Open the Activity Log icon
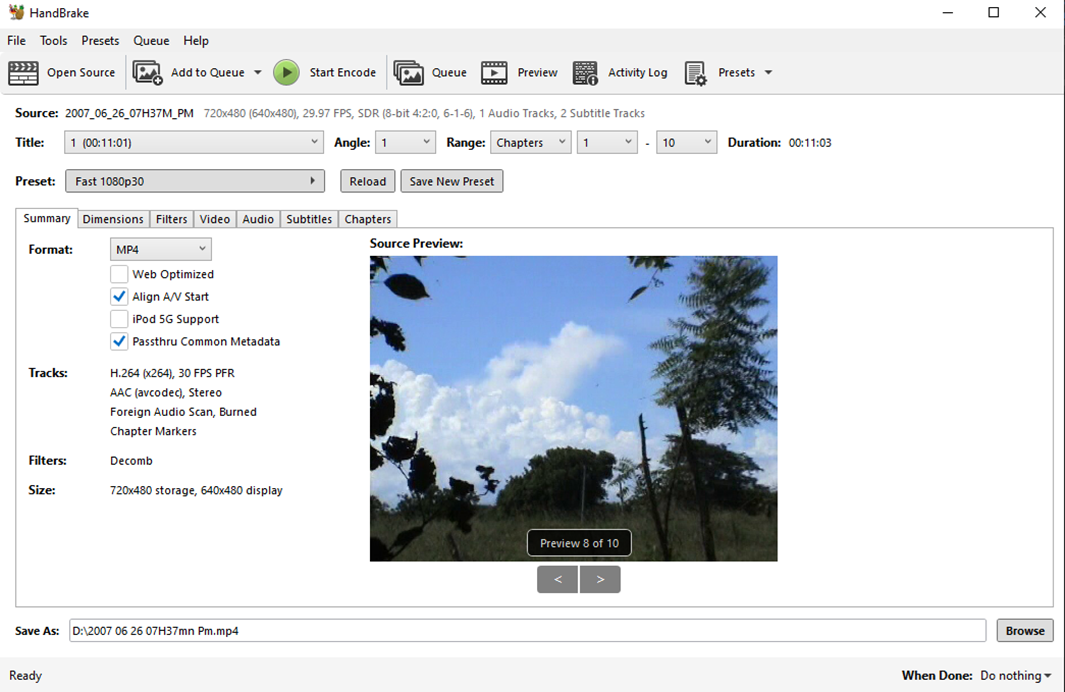 (x=585, y=73)
